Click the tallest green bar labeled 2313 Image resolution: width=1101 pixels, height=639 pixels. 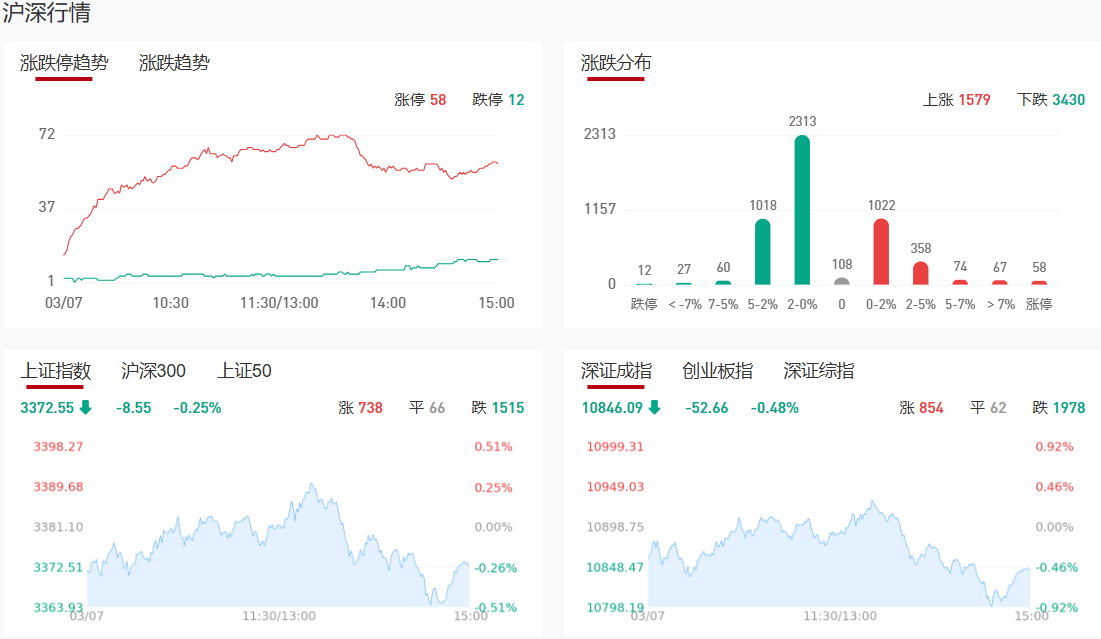802,210
